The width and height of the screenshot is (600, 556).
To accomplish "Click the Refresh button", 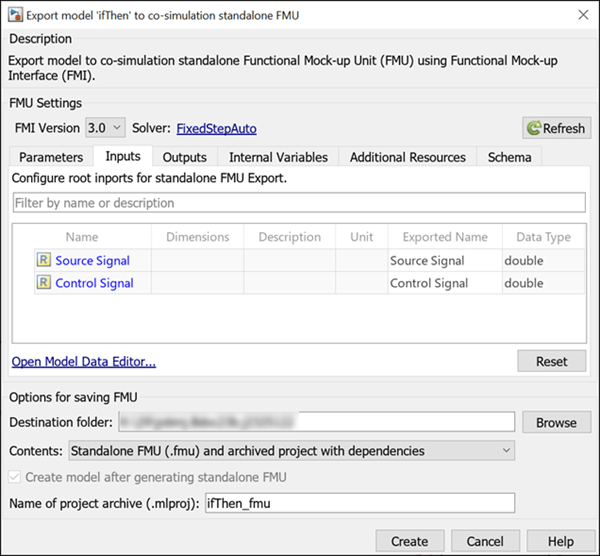I will pos(556,128).
